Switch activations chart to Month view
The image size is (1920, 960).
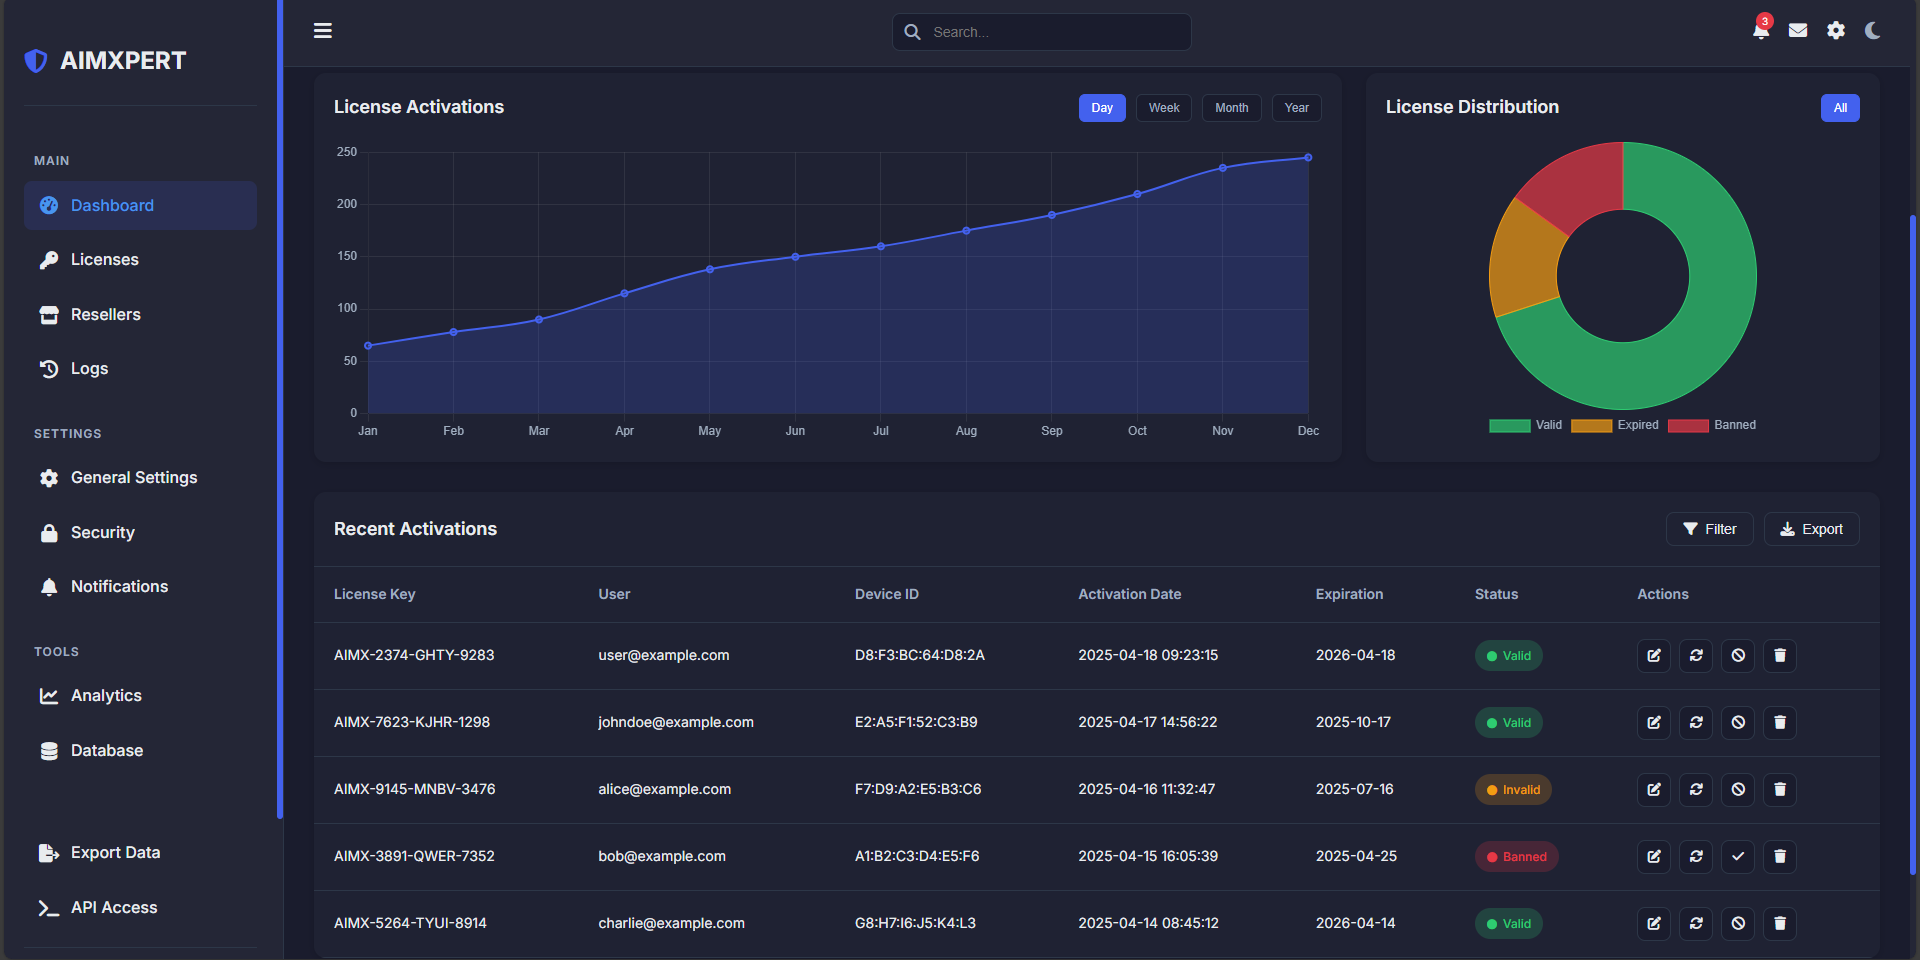click(1232, 108)
